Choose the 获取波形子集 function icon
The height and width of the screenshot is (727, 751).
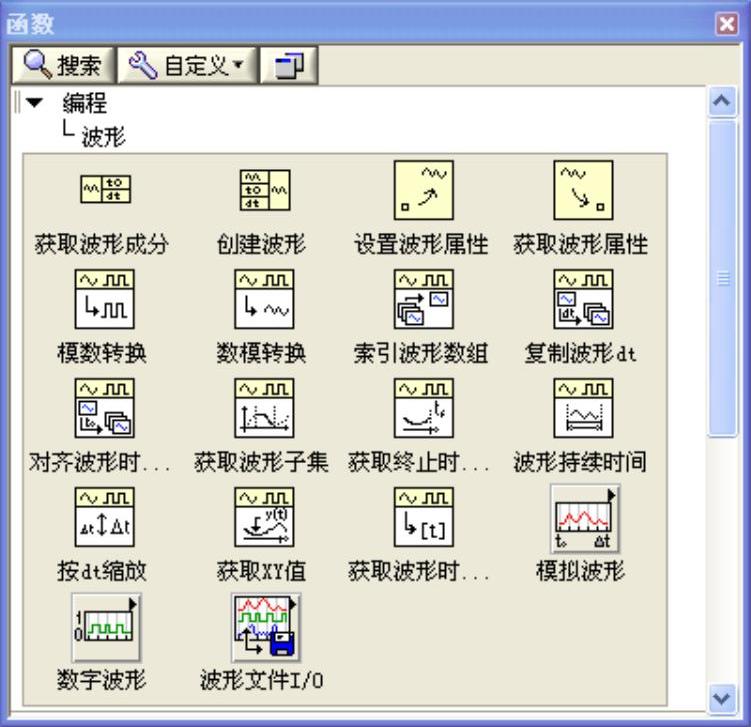click(264, 408)
